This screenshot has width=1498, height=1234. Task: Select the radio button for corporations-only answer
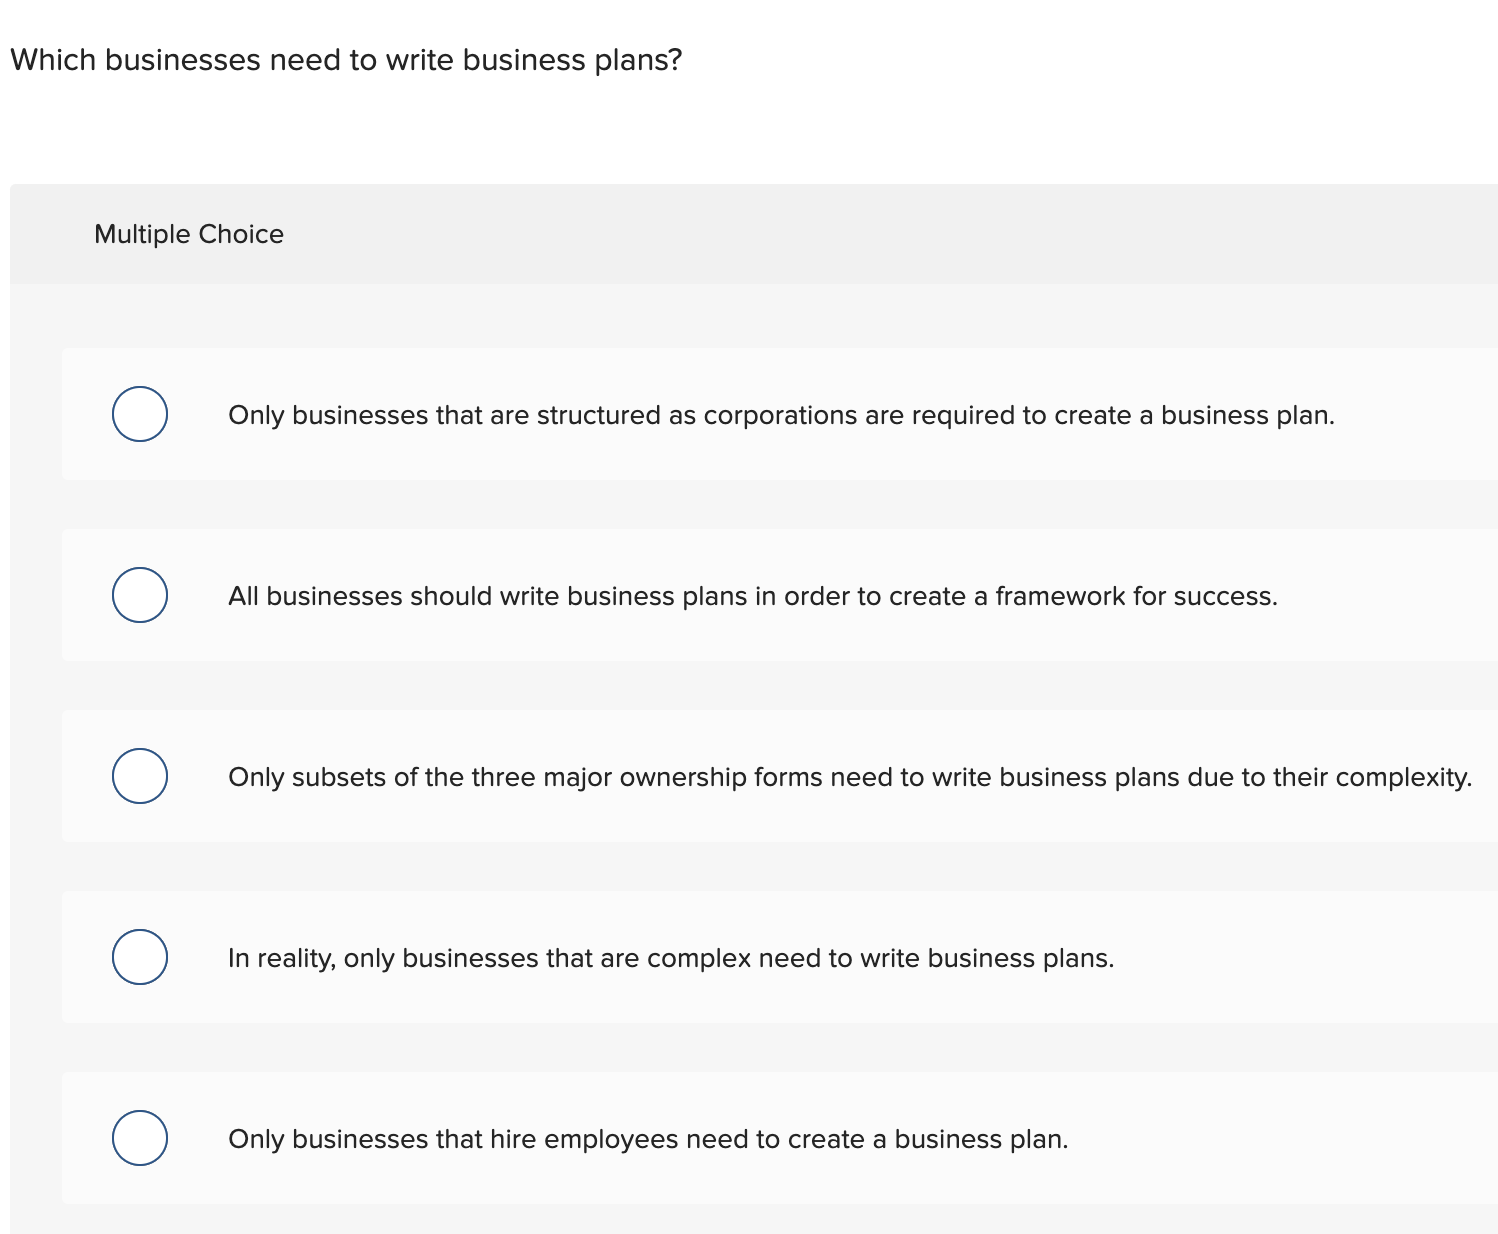coord(140,414)
